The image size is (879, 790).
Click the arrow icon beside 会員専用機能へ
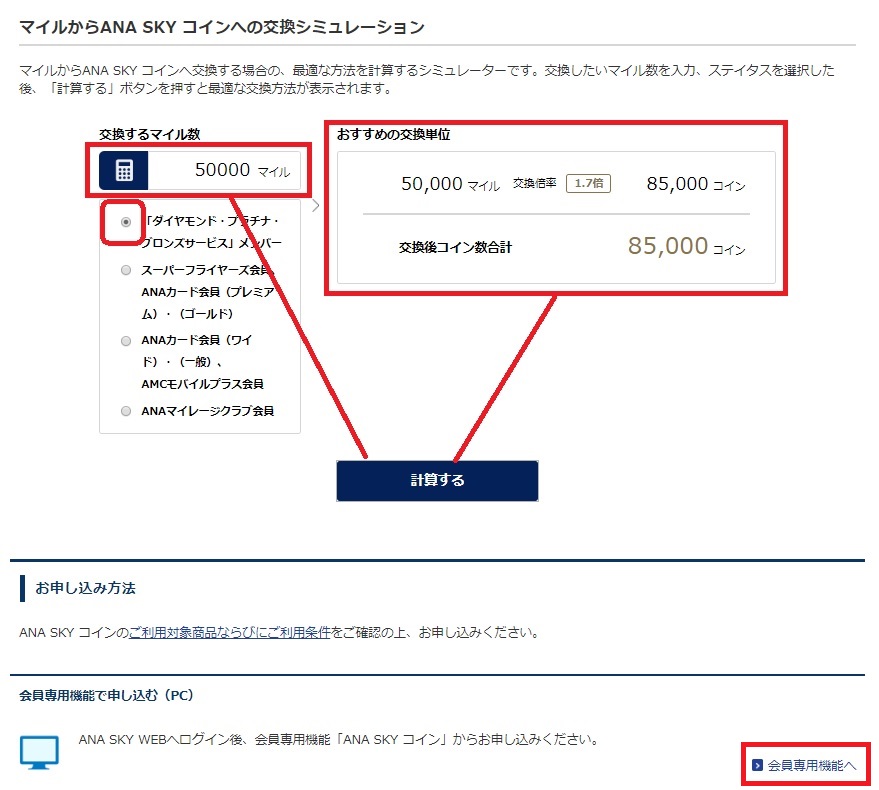click(x=757, y=766)
